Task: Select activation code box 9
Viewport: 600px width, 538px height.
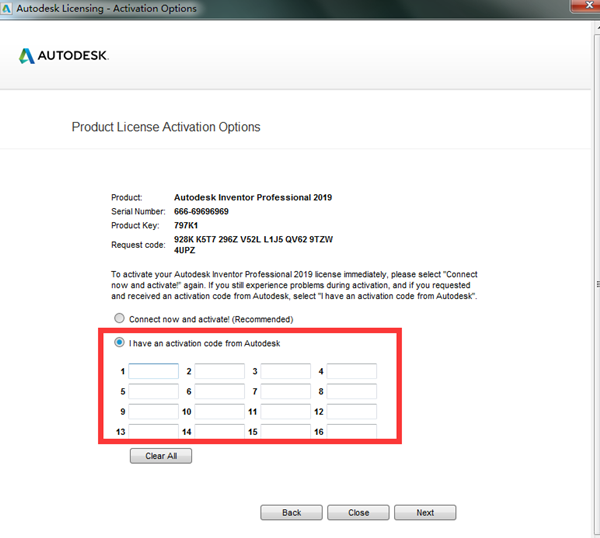Action: pyautogui.click(x=154, y=411)
